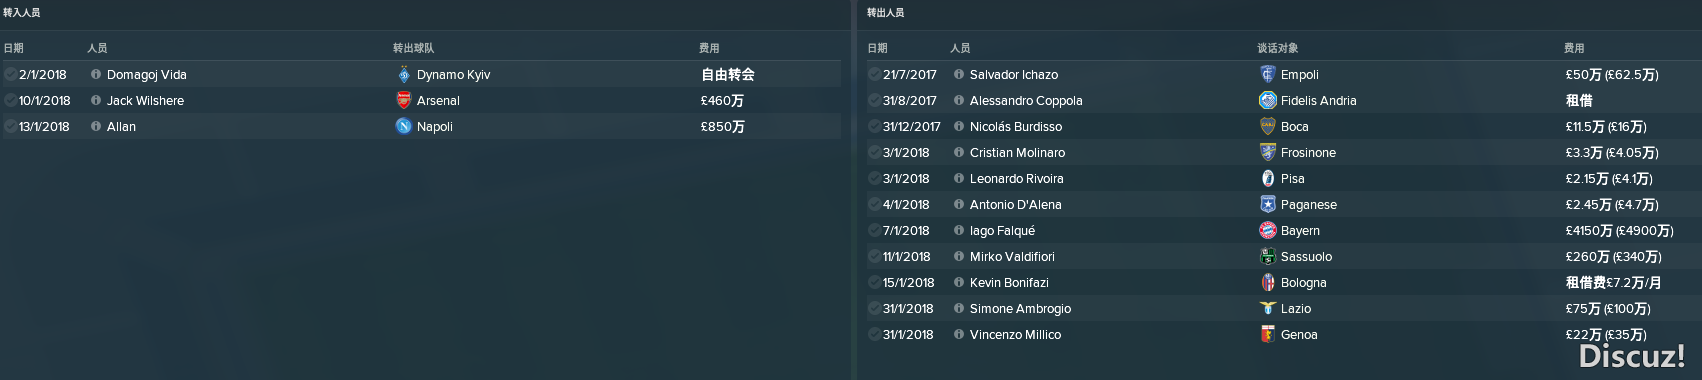Click the Lazio eagle badge icon
The height and width of the screenshot is (380, 1702).
[1268, 308]
